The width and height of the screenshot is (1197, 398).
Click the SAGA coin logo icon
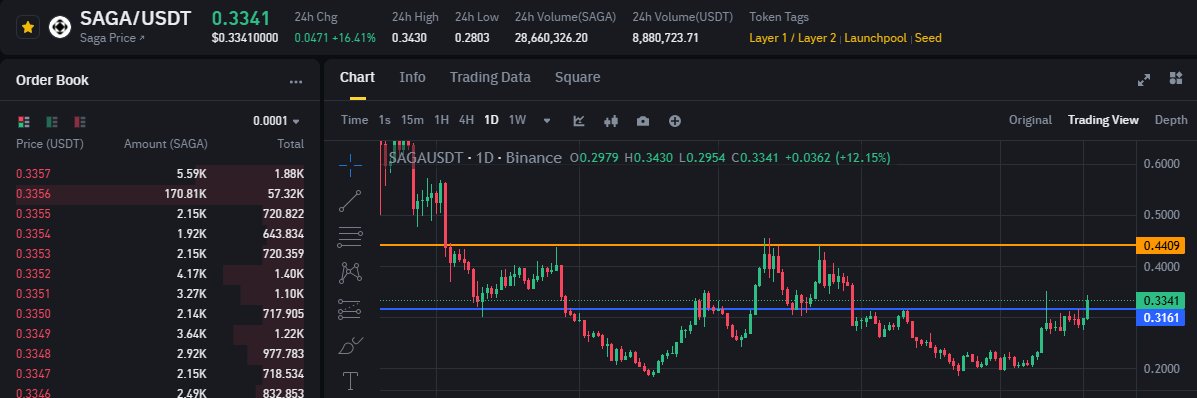pyautogui.click(x=60, y=28)
